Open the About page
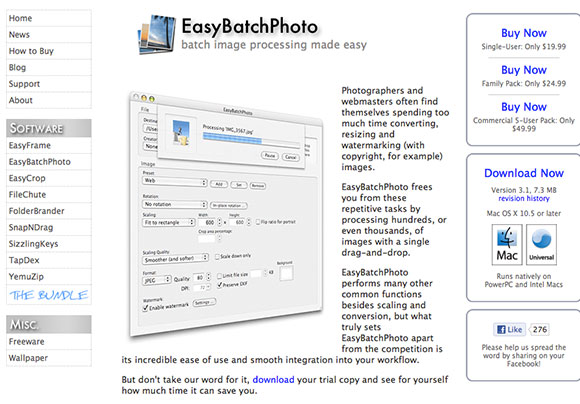The width and height of the screenshot is (580, 404). (48, 100)
